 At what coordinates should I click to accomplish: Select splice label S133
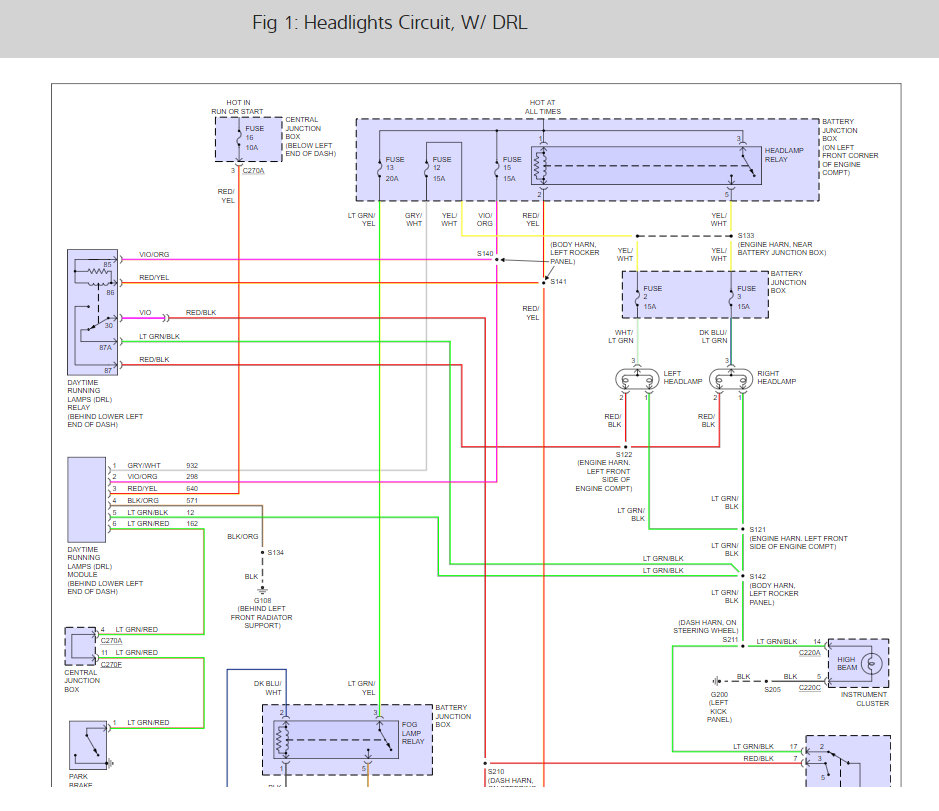(746, 236)
